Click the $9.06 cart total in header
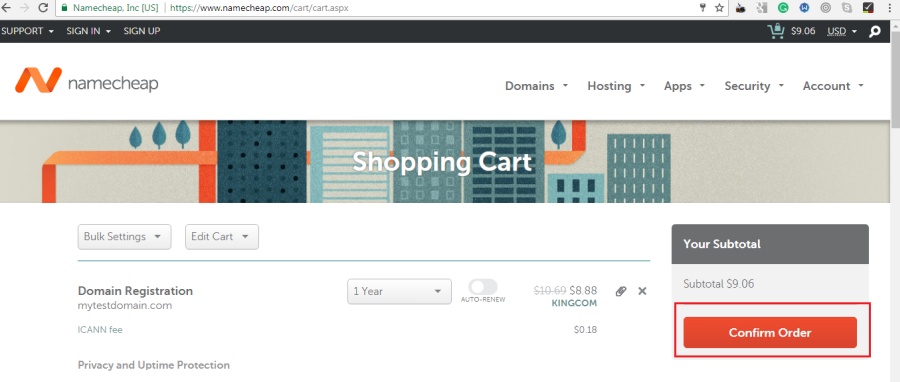The height and width of the screenshot is (382, 900). point(803,31)
